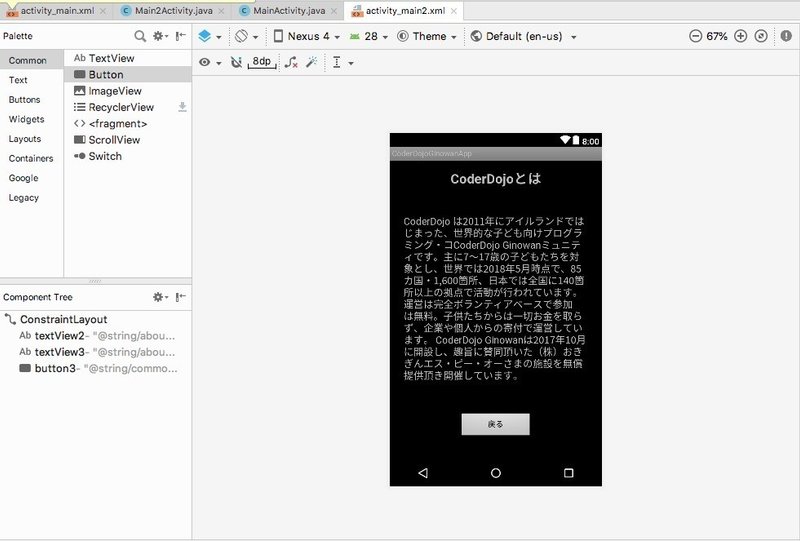Select CoderDojoとは title in preview

click(495, 179)
